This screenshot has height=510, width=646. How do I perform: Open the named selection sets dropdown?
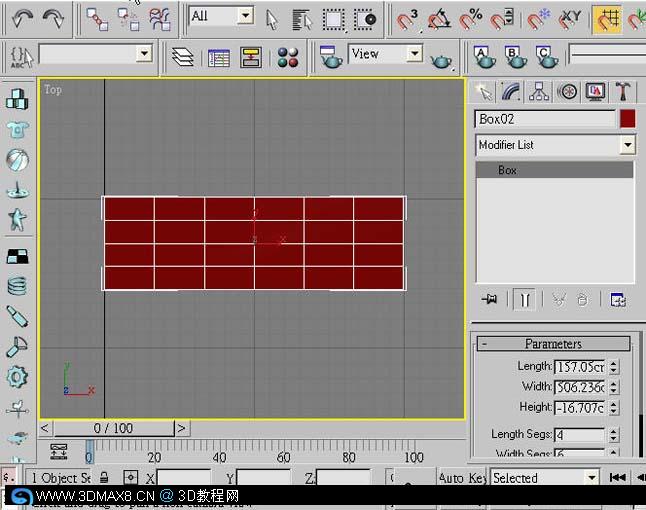tap(144, 54)
